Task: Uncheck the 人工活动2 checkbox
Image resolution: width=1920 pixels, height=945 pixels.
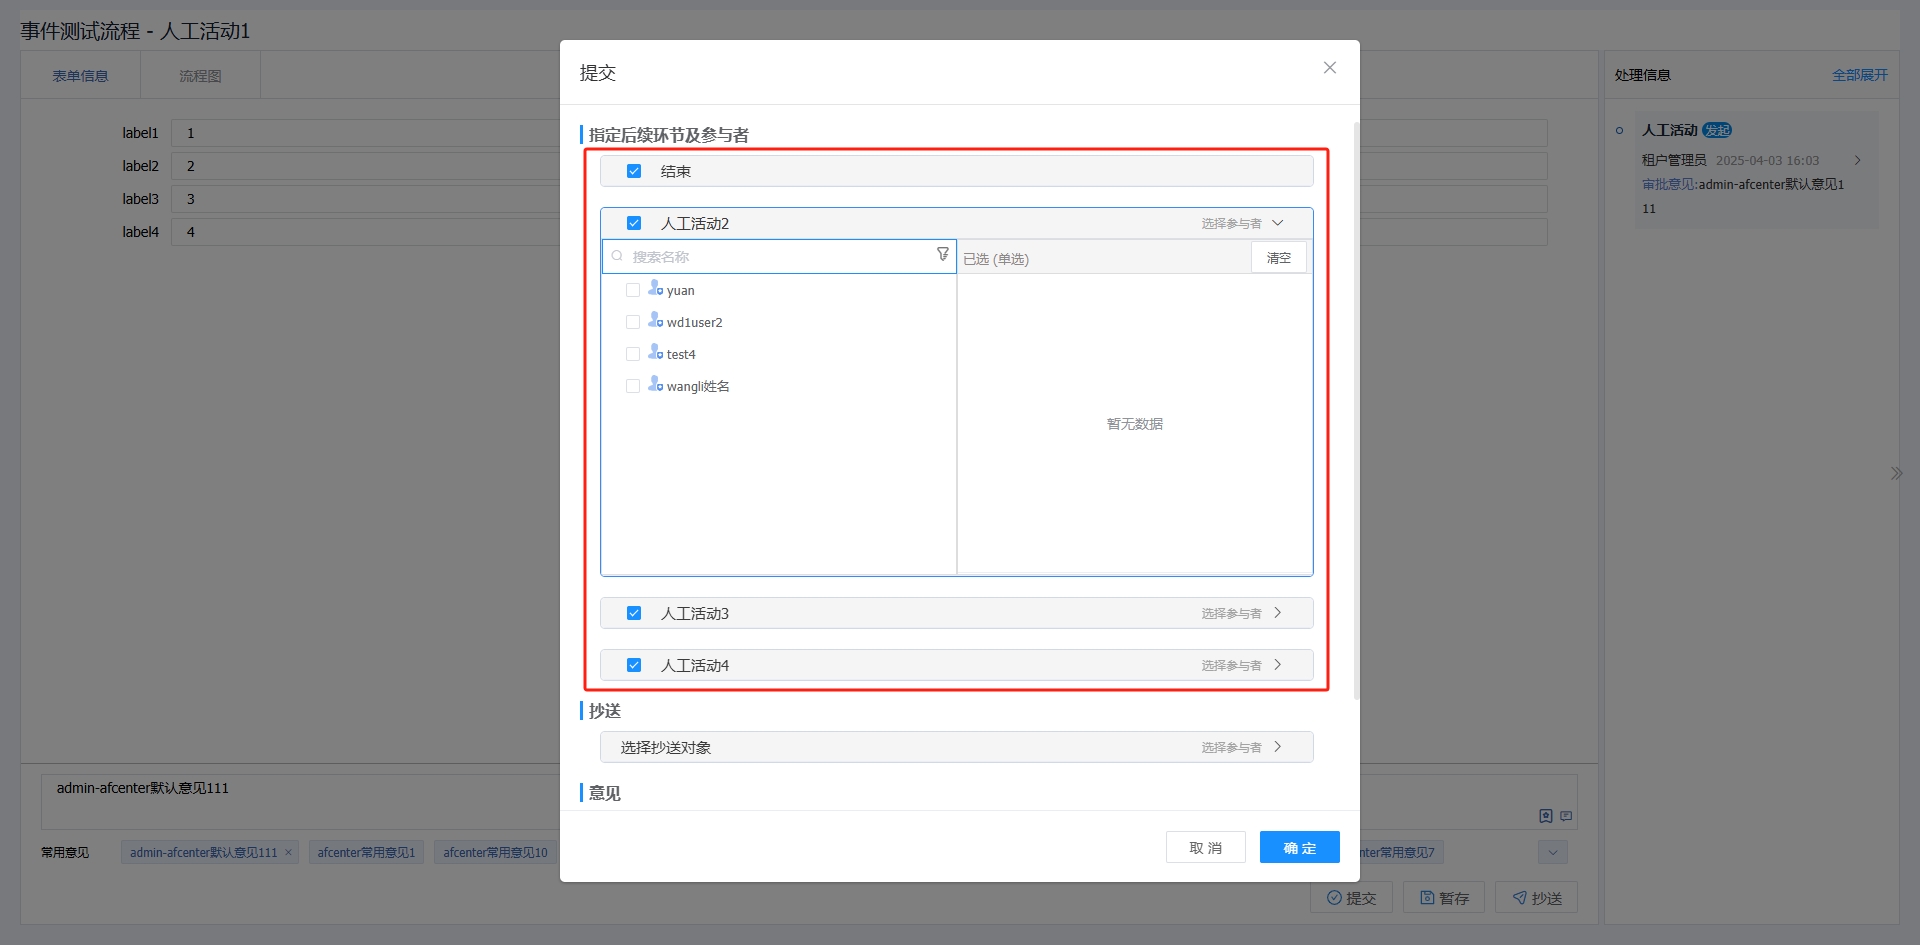Action: tap(633, 222)
